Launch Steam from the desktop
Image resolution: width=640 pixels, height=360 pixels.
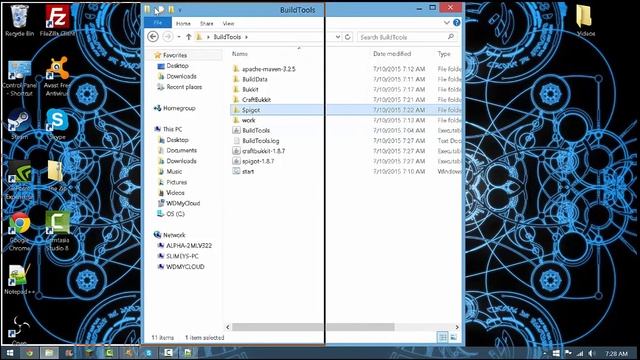(19, 125)
